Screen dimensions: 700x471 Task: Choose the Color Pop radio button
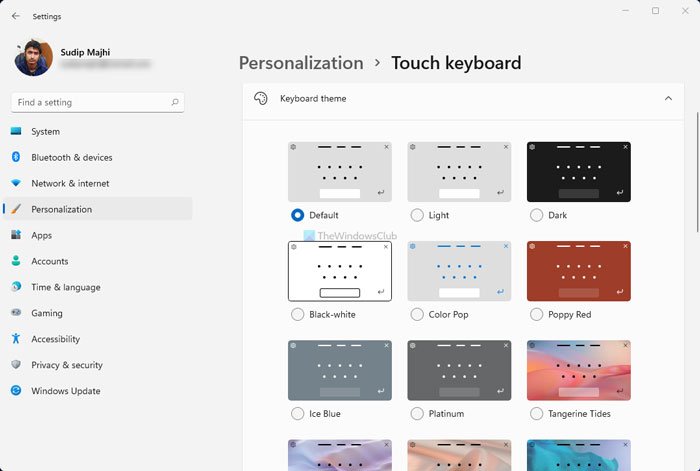pos(417,314)
